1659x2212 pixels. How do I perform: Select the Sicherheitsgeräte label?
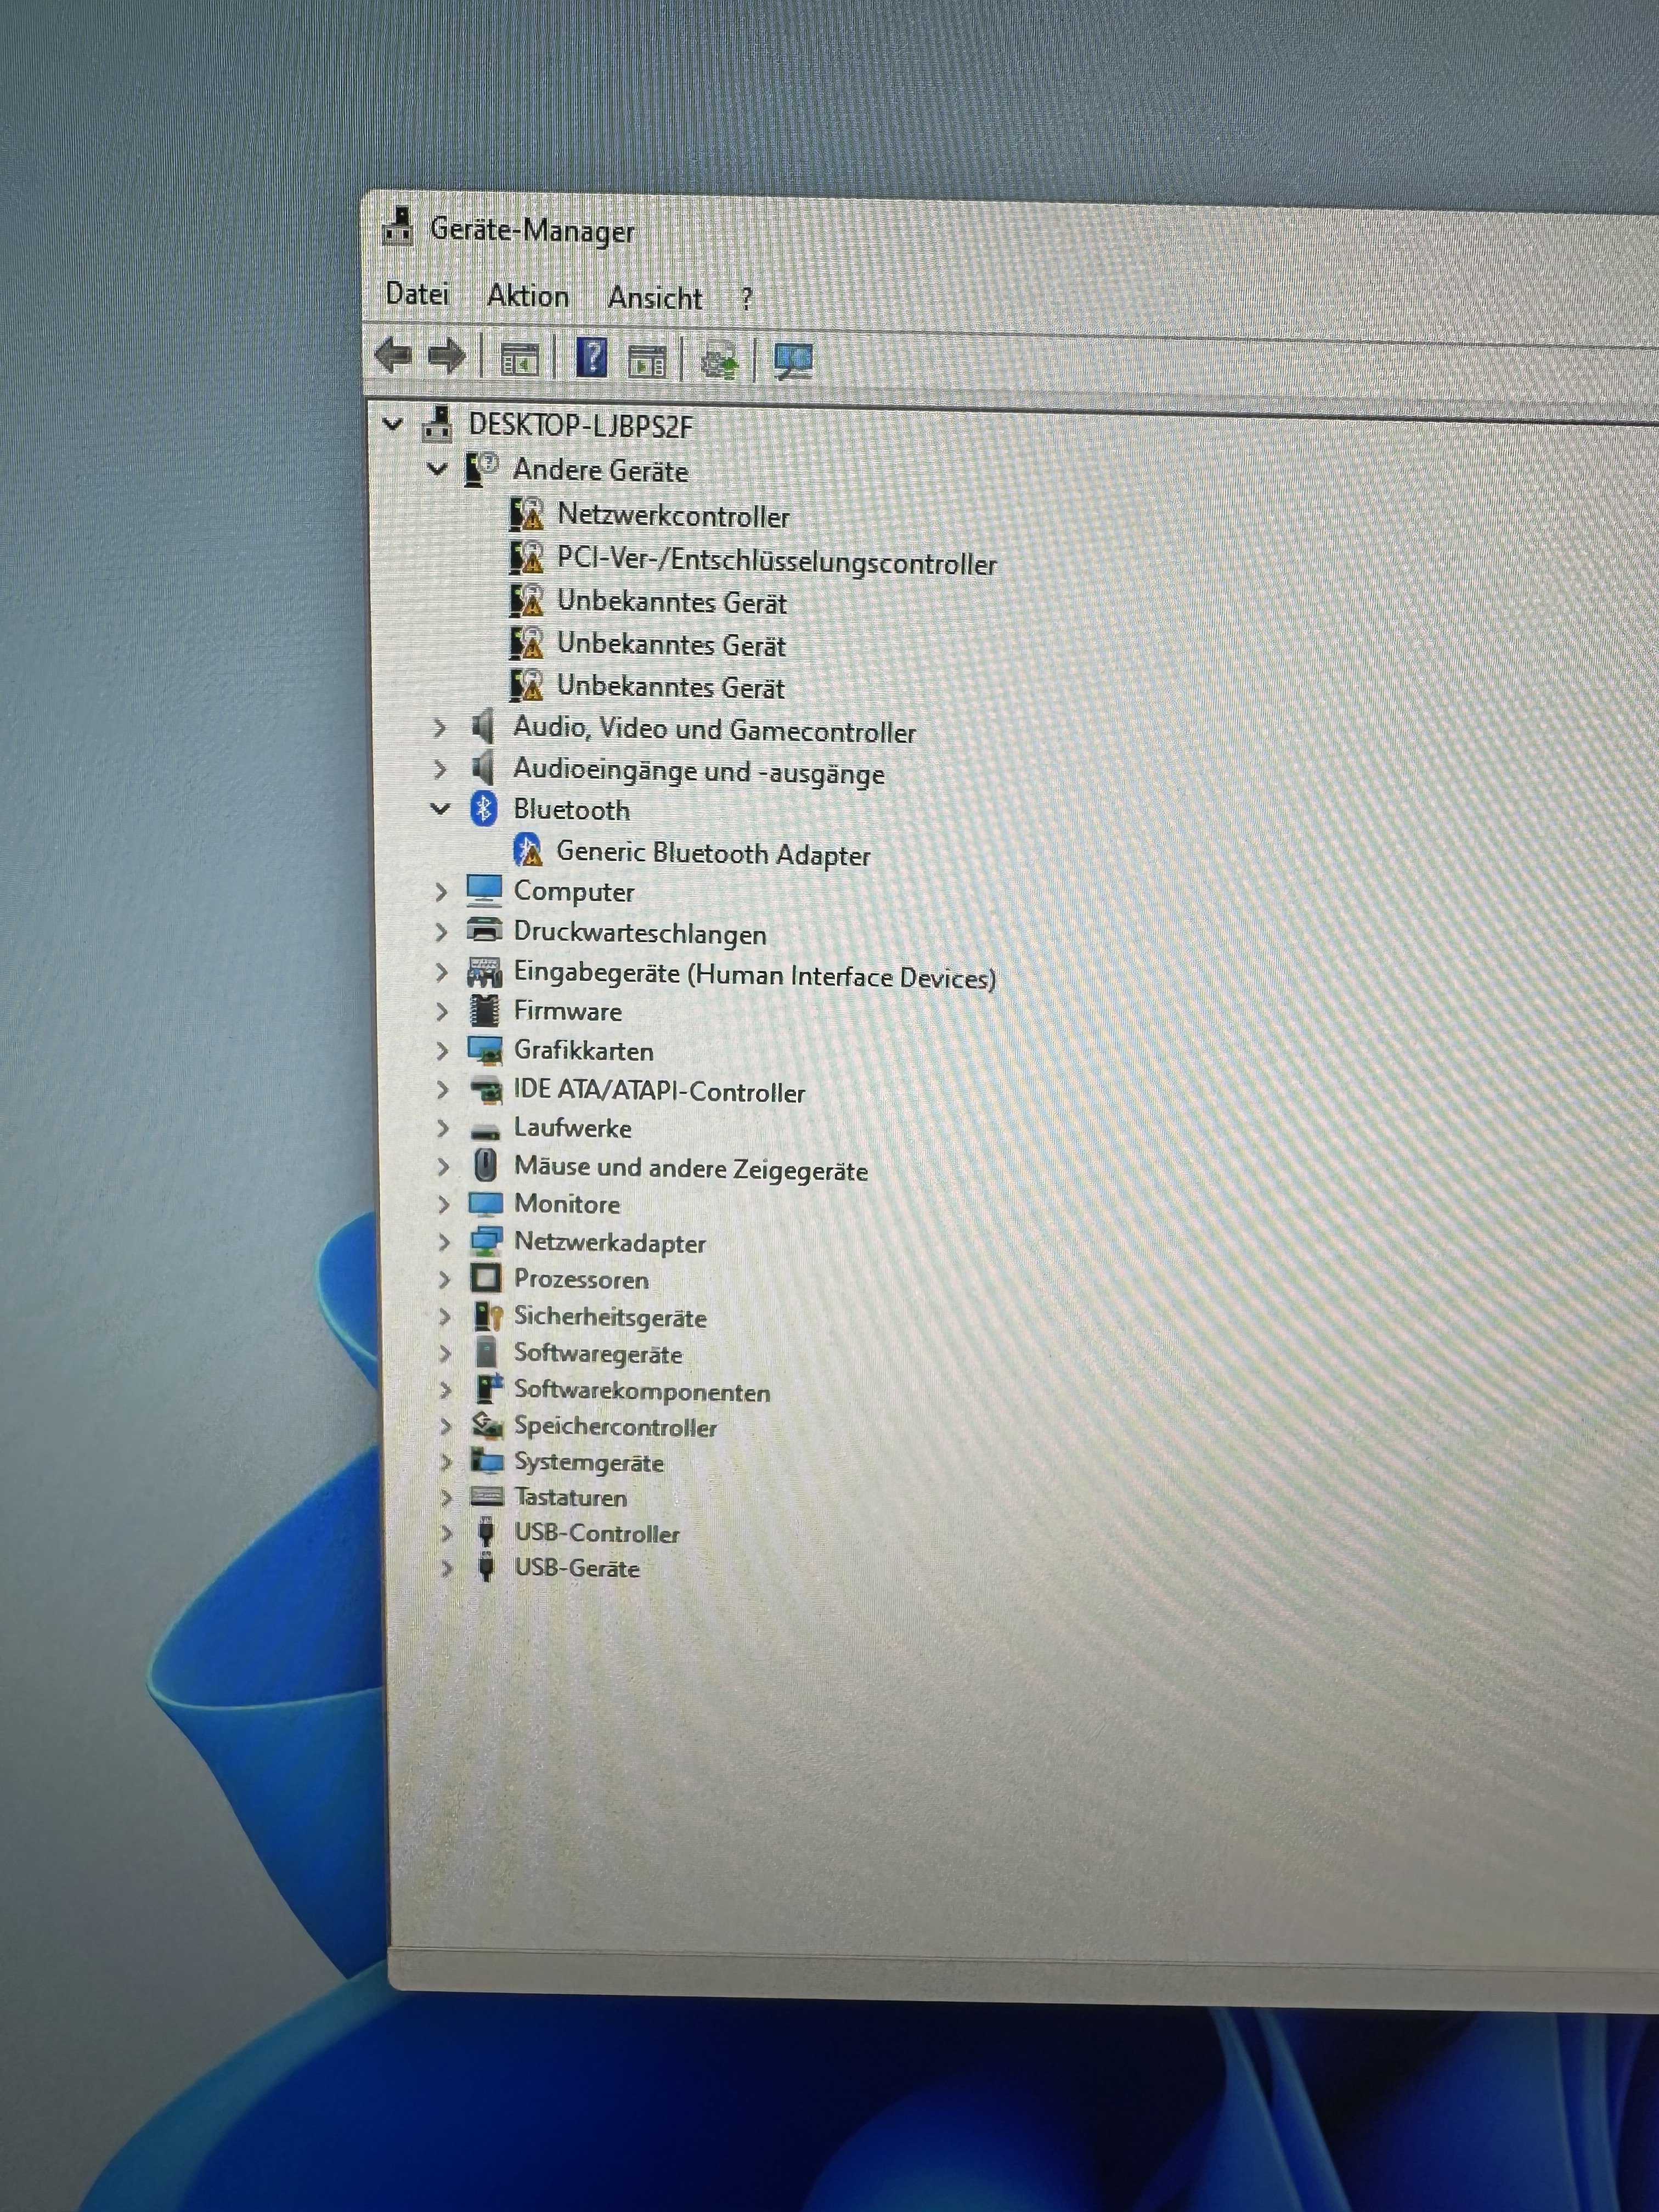[x=610, y=1317]
